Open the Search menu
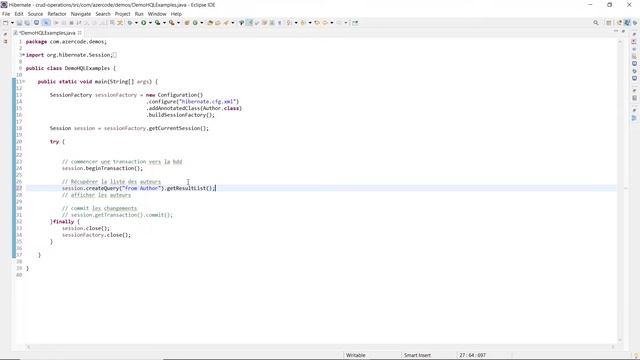The height and width of the screenshot is (360, 640). click(103, 14)
